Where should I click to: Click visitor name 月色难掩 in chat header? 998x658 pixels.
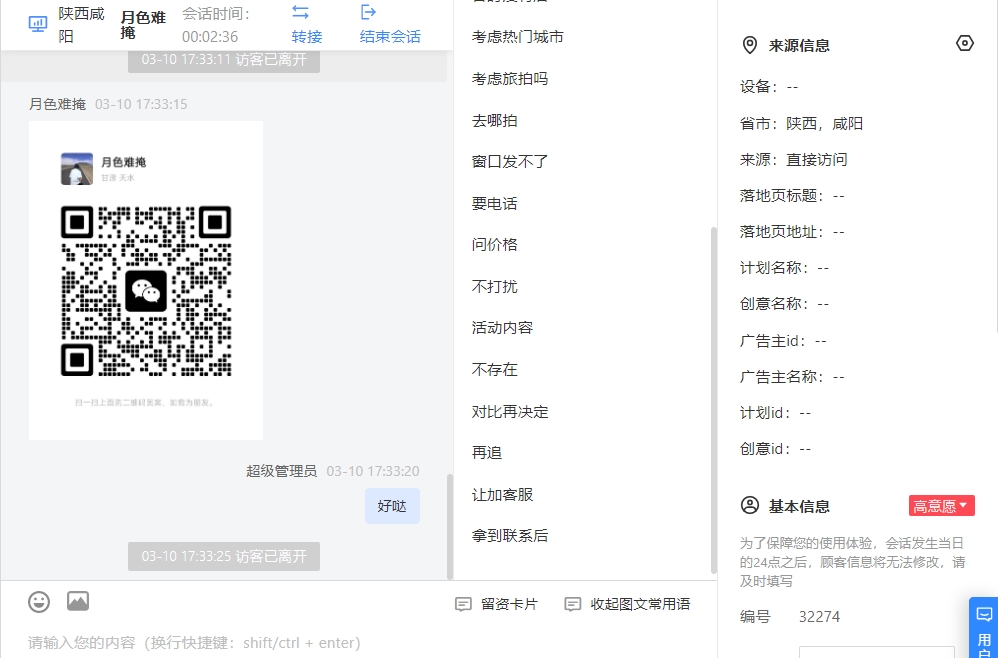(x=143, y=25)
